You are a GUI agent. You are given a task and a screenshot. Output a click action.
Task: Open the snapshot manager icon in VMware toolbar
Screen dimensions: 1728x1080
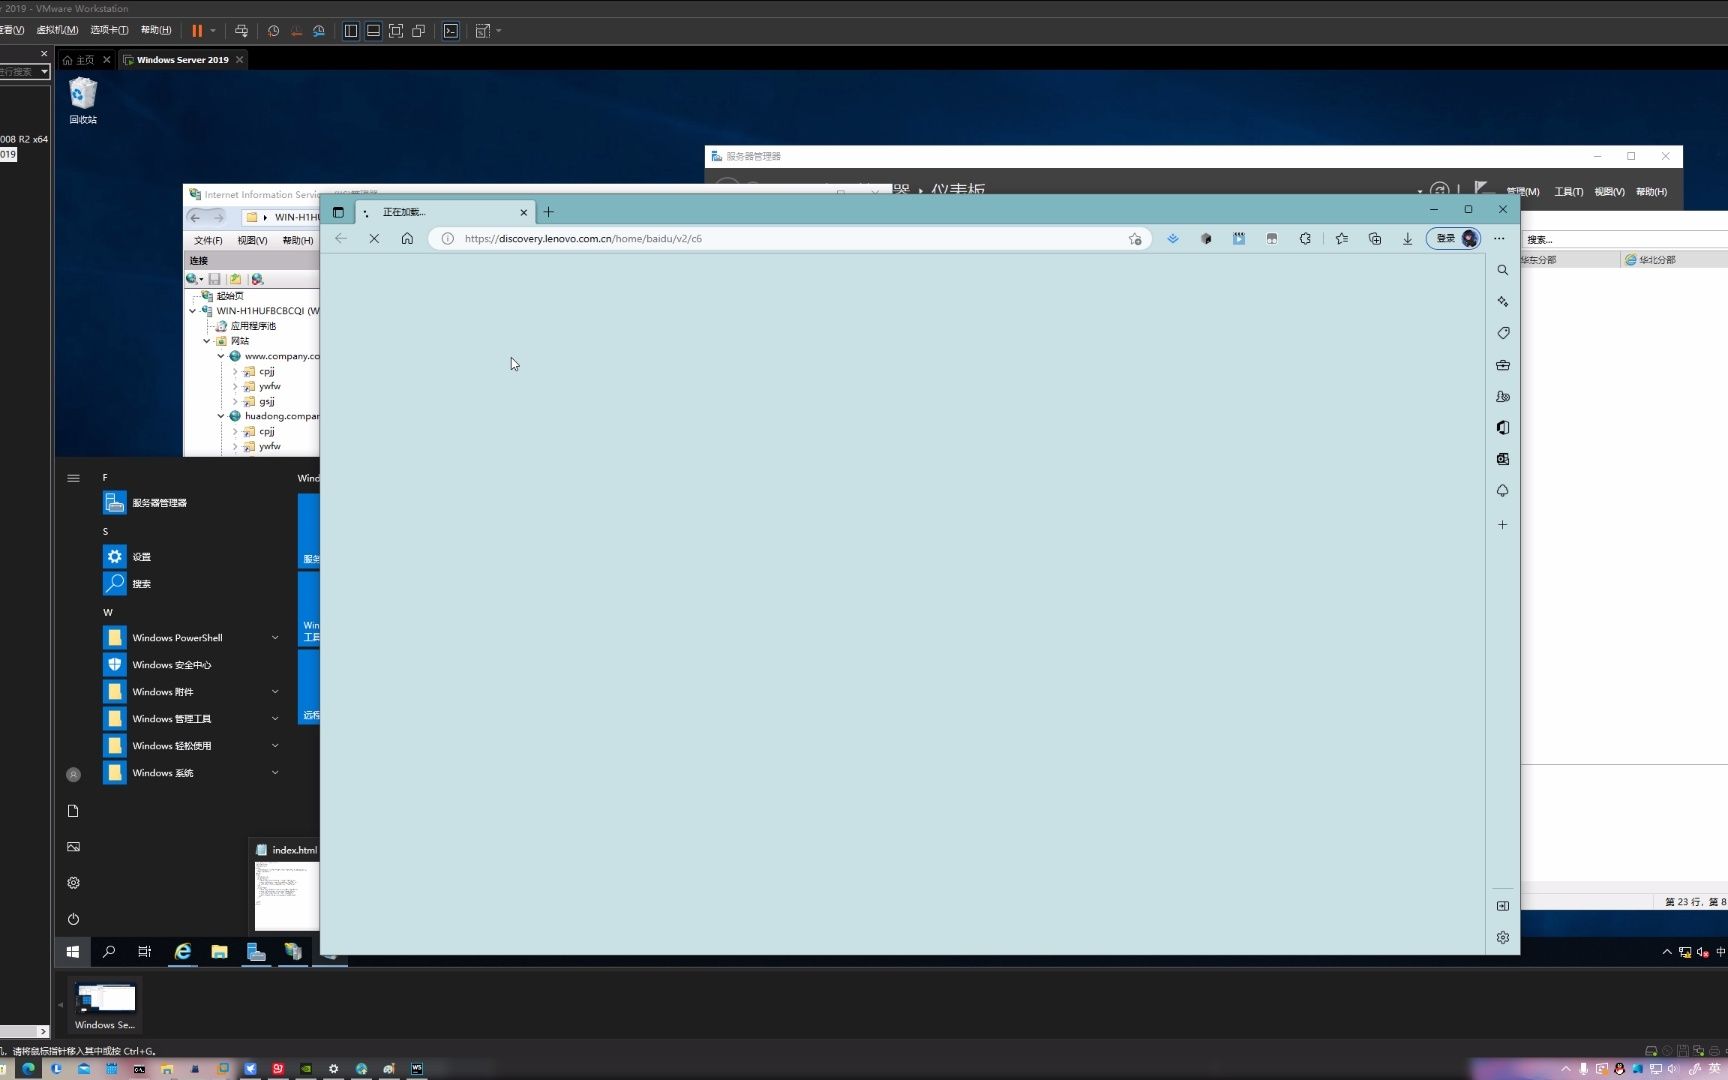point(319,31)
